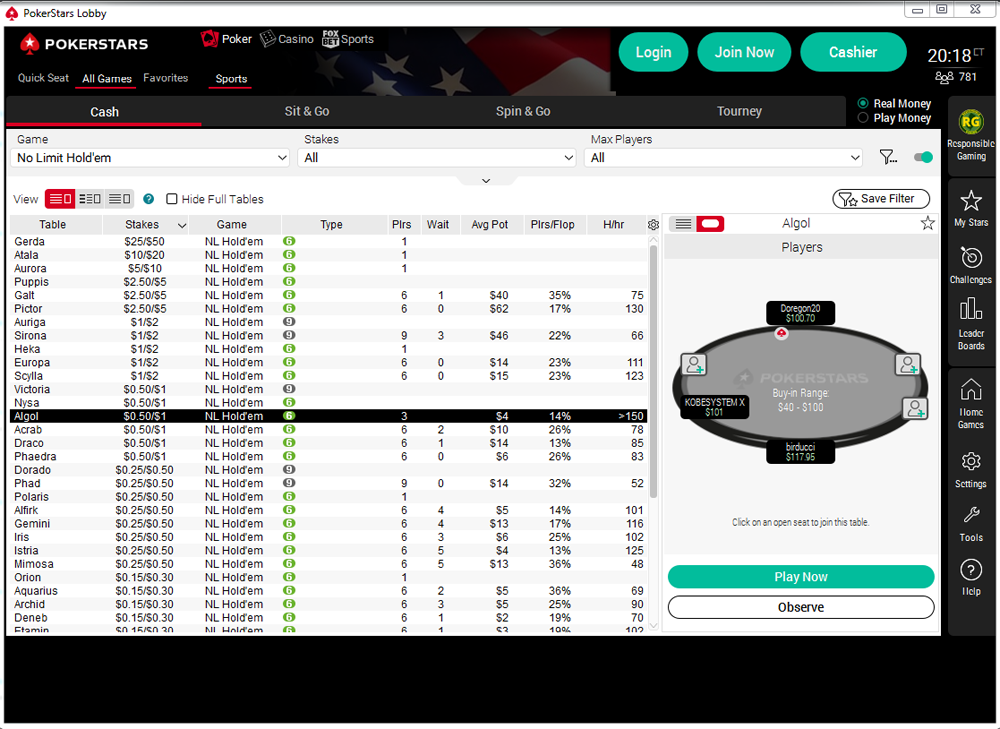
Task: Open the Cashier button
Action: 853,52
